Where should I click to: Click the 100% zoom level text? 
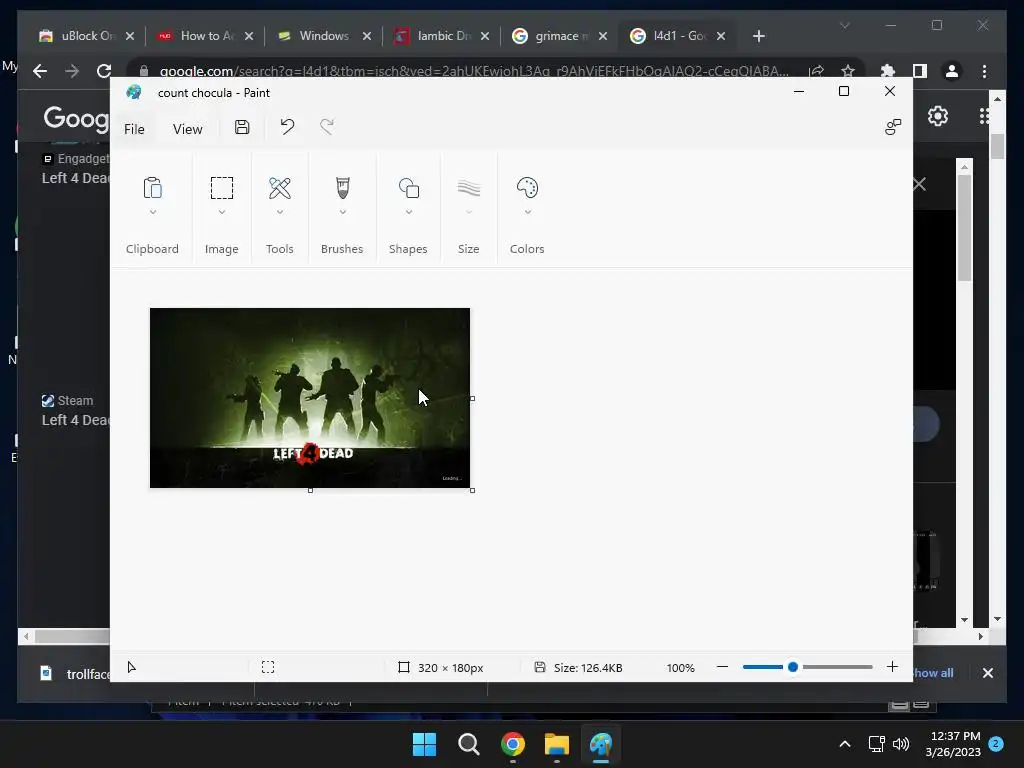(680, 667)
